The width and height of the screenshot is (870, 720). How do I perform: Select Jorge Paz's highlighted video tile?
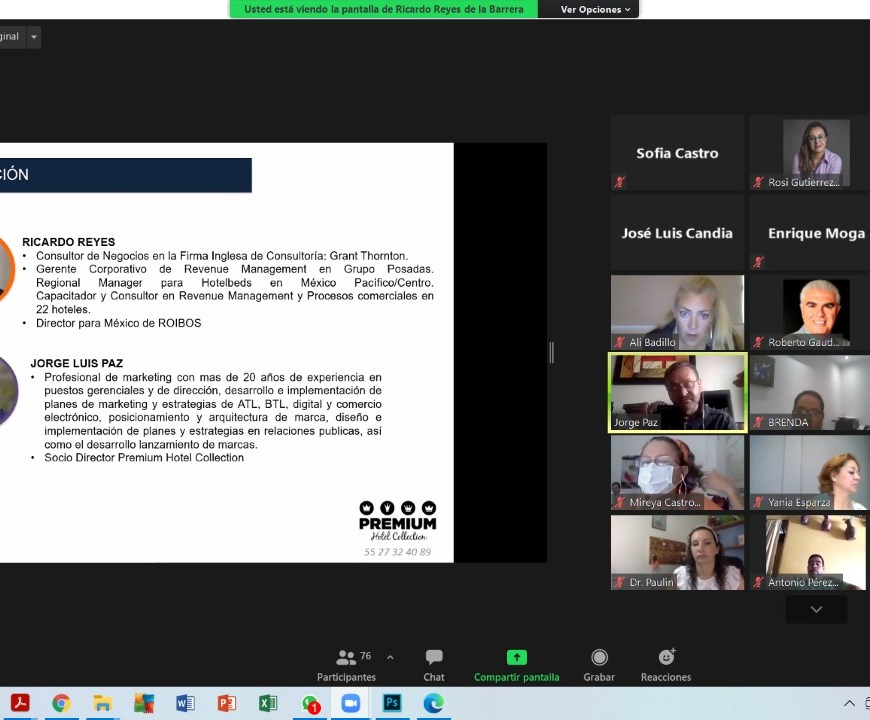678,393
